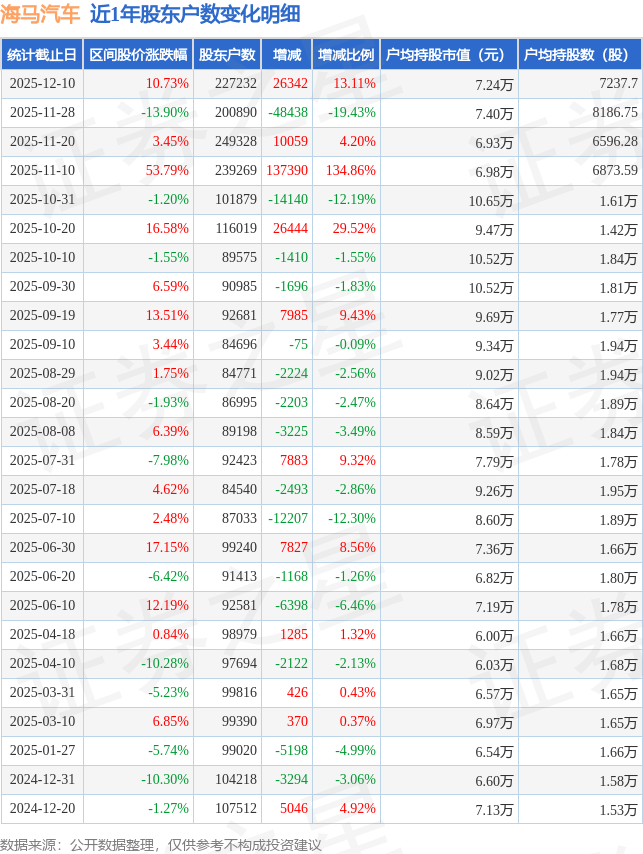
Task: Click the 增减比例 column header
Action: pyautogui.click(x=346, y=55)
